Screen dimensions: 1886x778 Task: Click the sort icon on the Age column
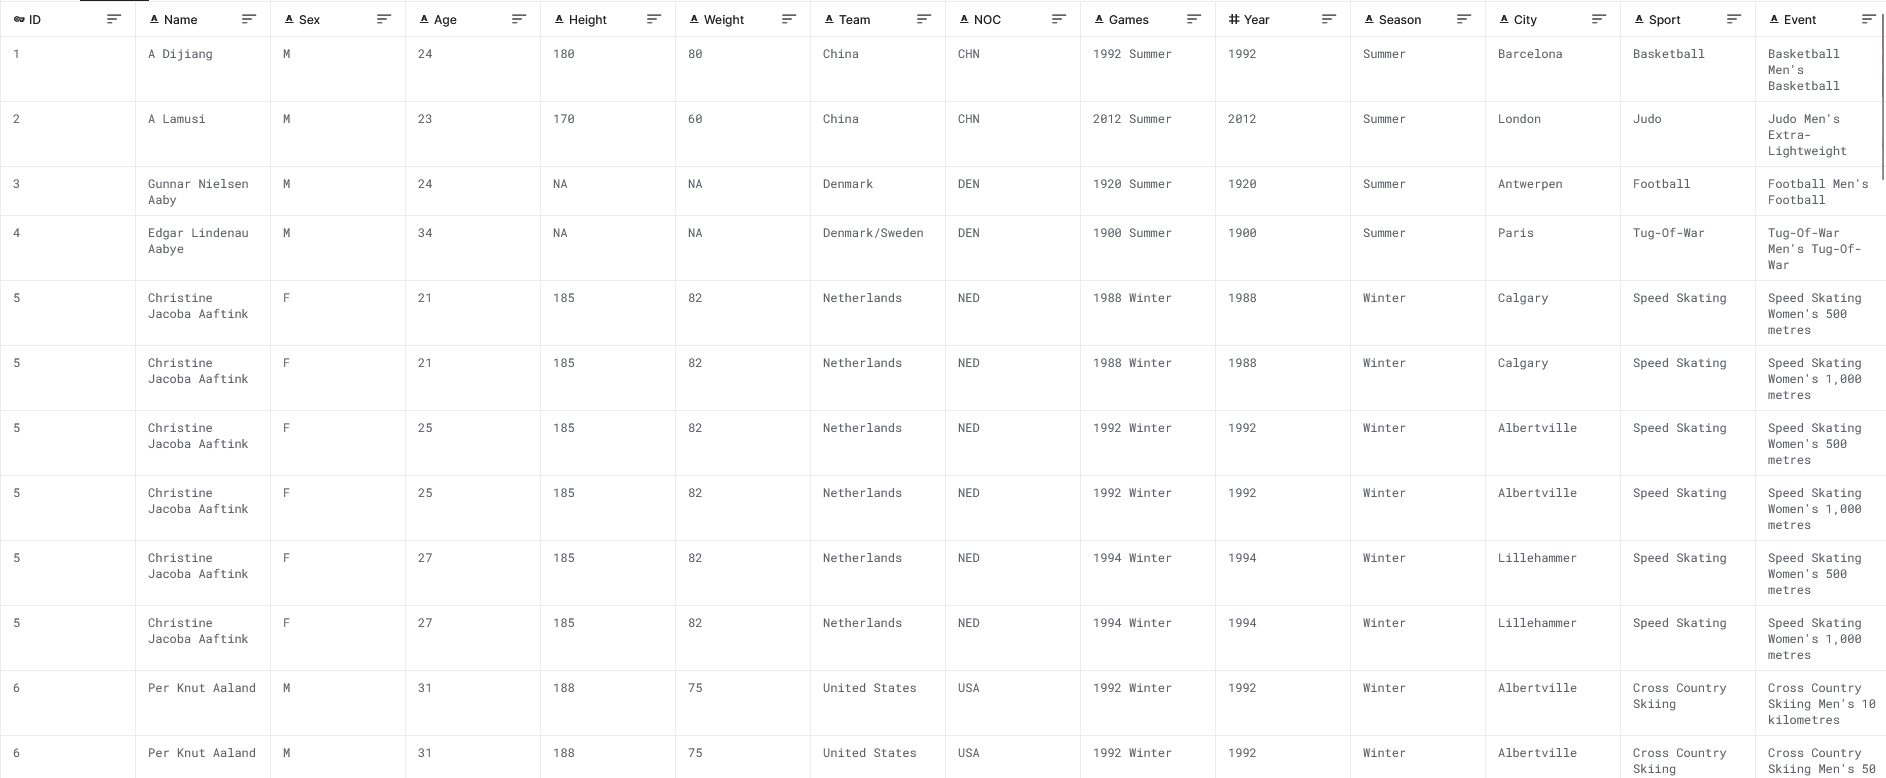[518, 18]
